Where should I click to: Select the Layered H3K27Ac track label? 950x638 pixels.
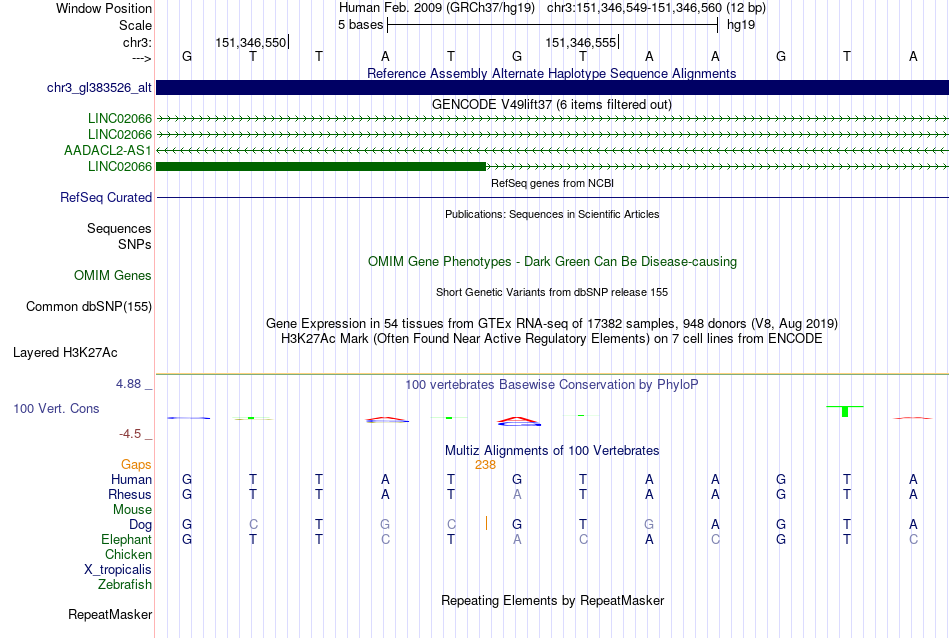point(65,353)
